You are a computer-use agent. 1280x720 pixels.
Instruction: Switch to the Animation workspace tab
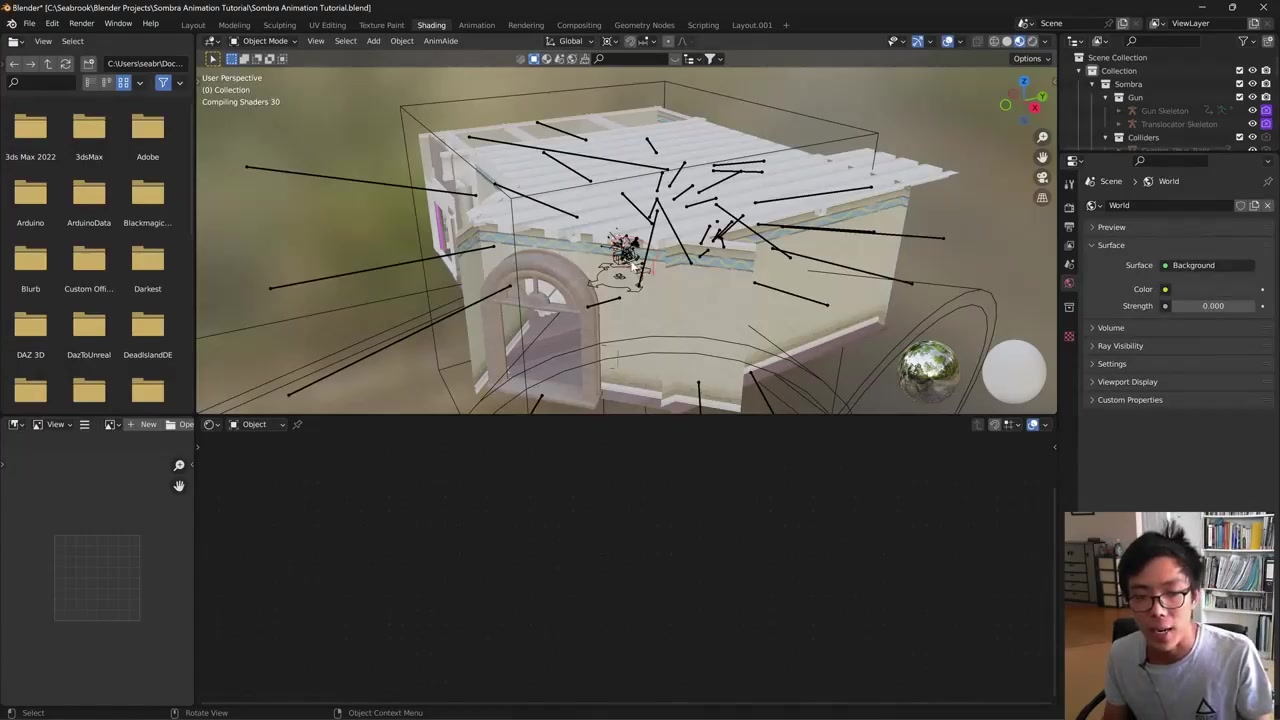(476, 25)
